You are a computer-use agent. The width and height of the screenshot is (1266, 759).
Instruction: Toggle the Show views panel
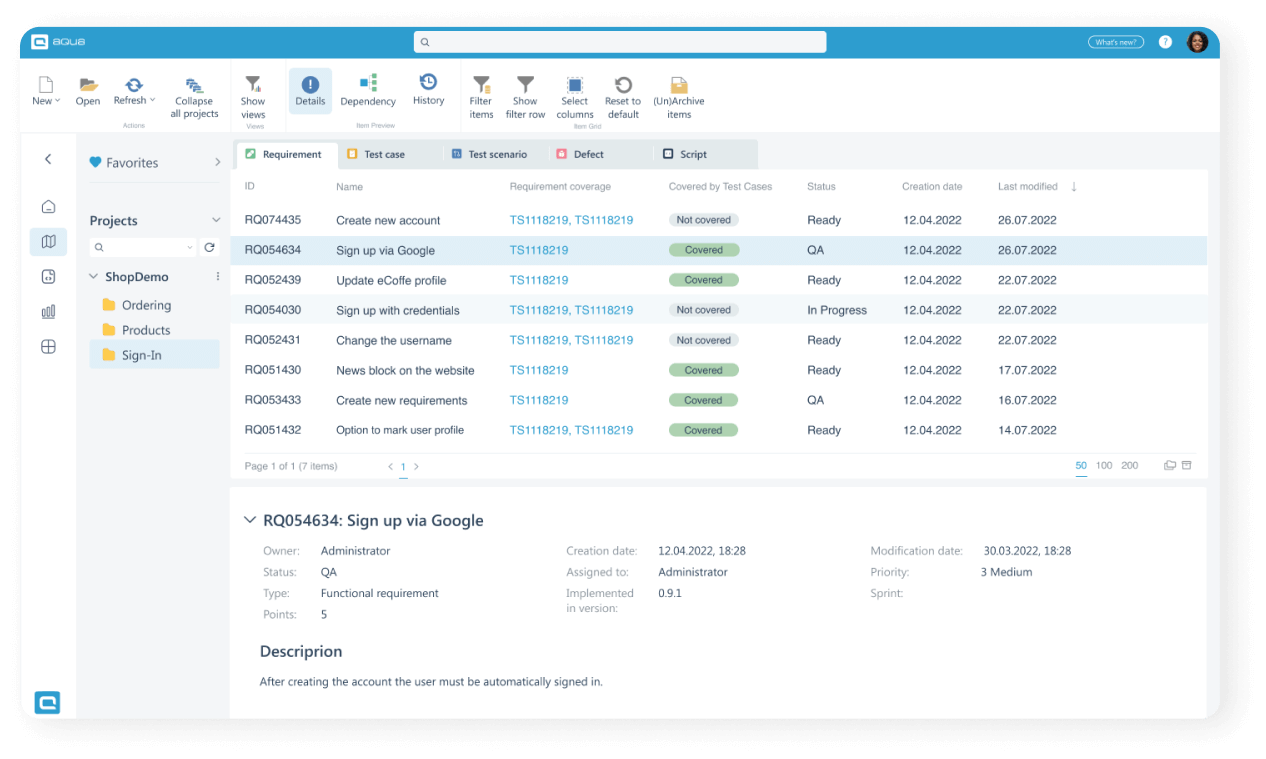click(x=253, y=86)
